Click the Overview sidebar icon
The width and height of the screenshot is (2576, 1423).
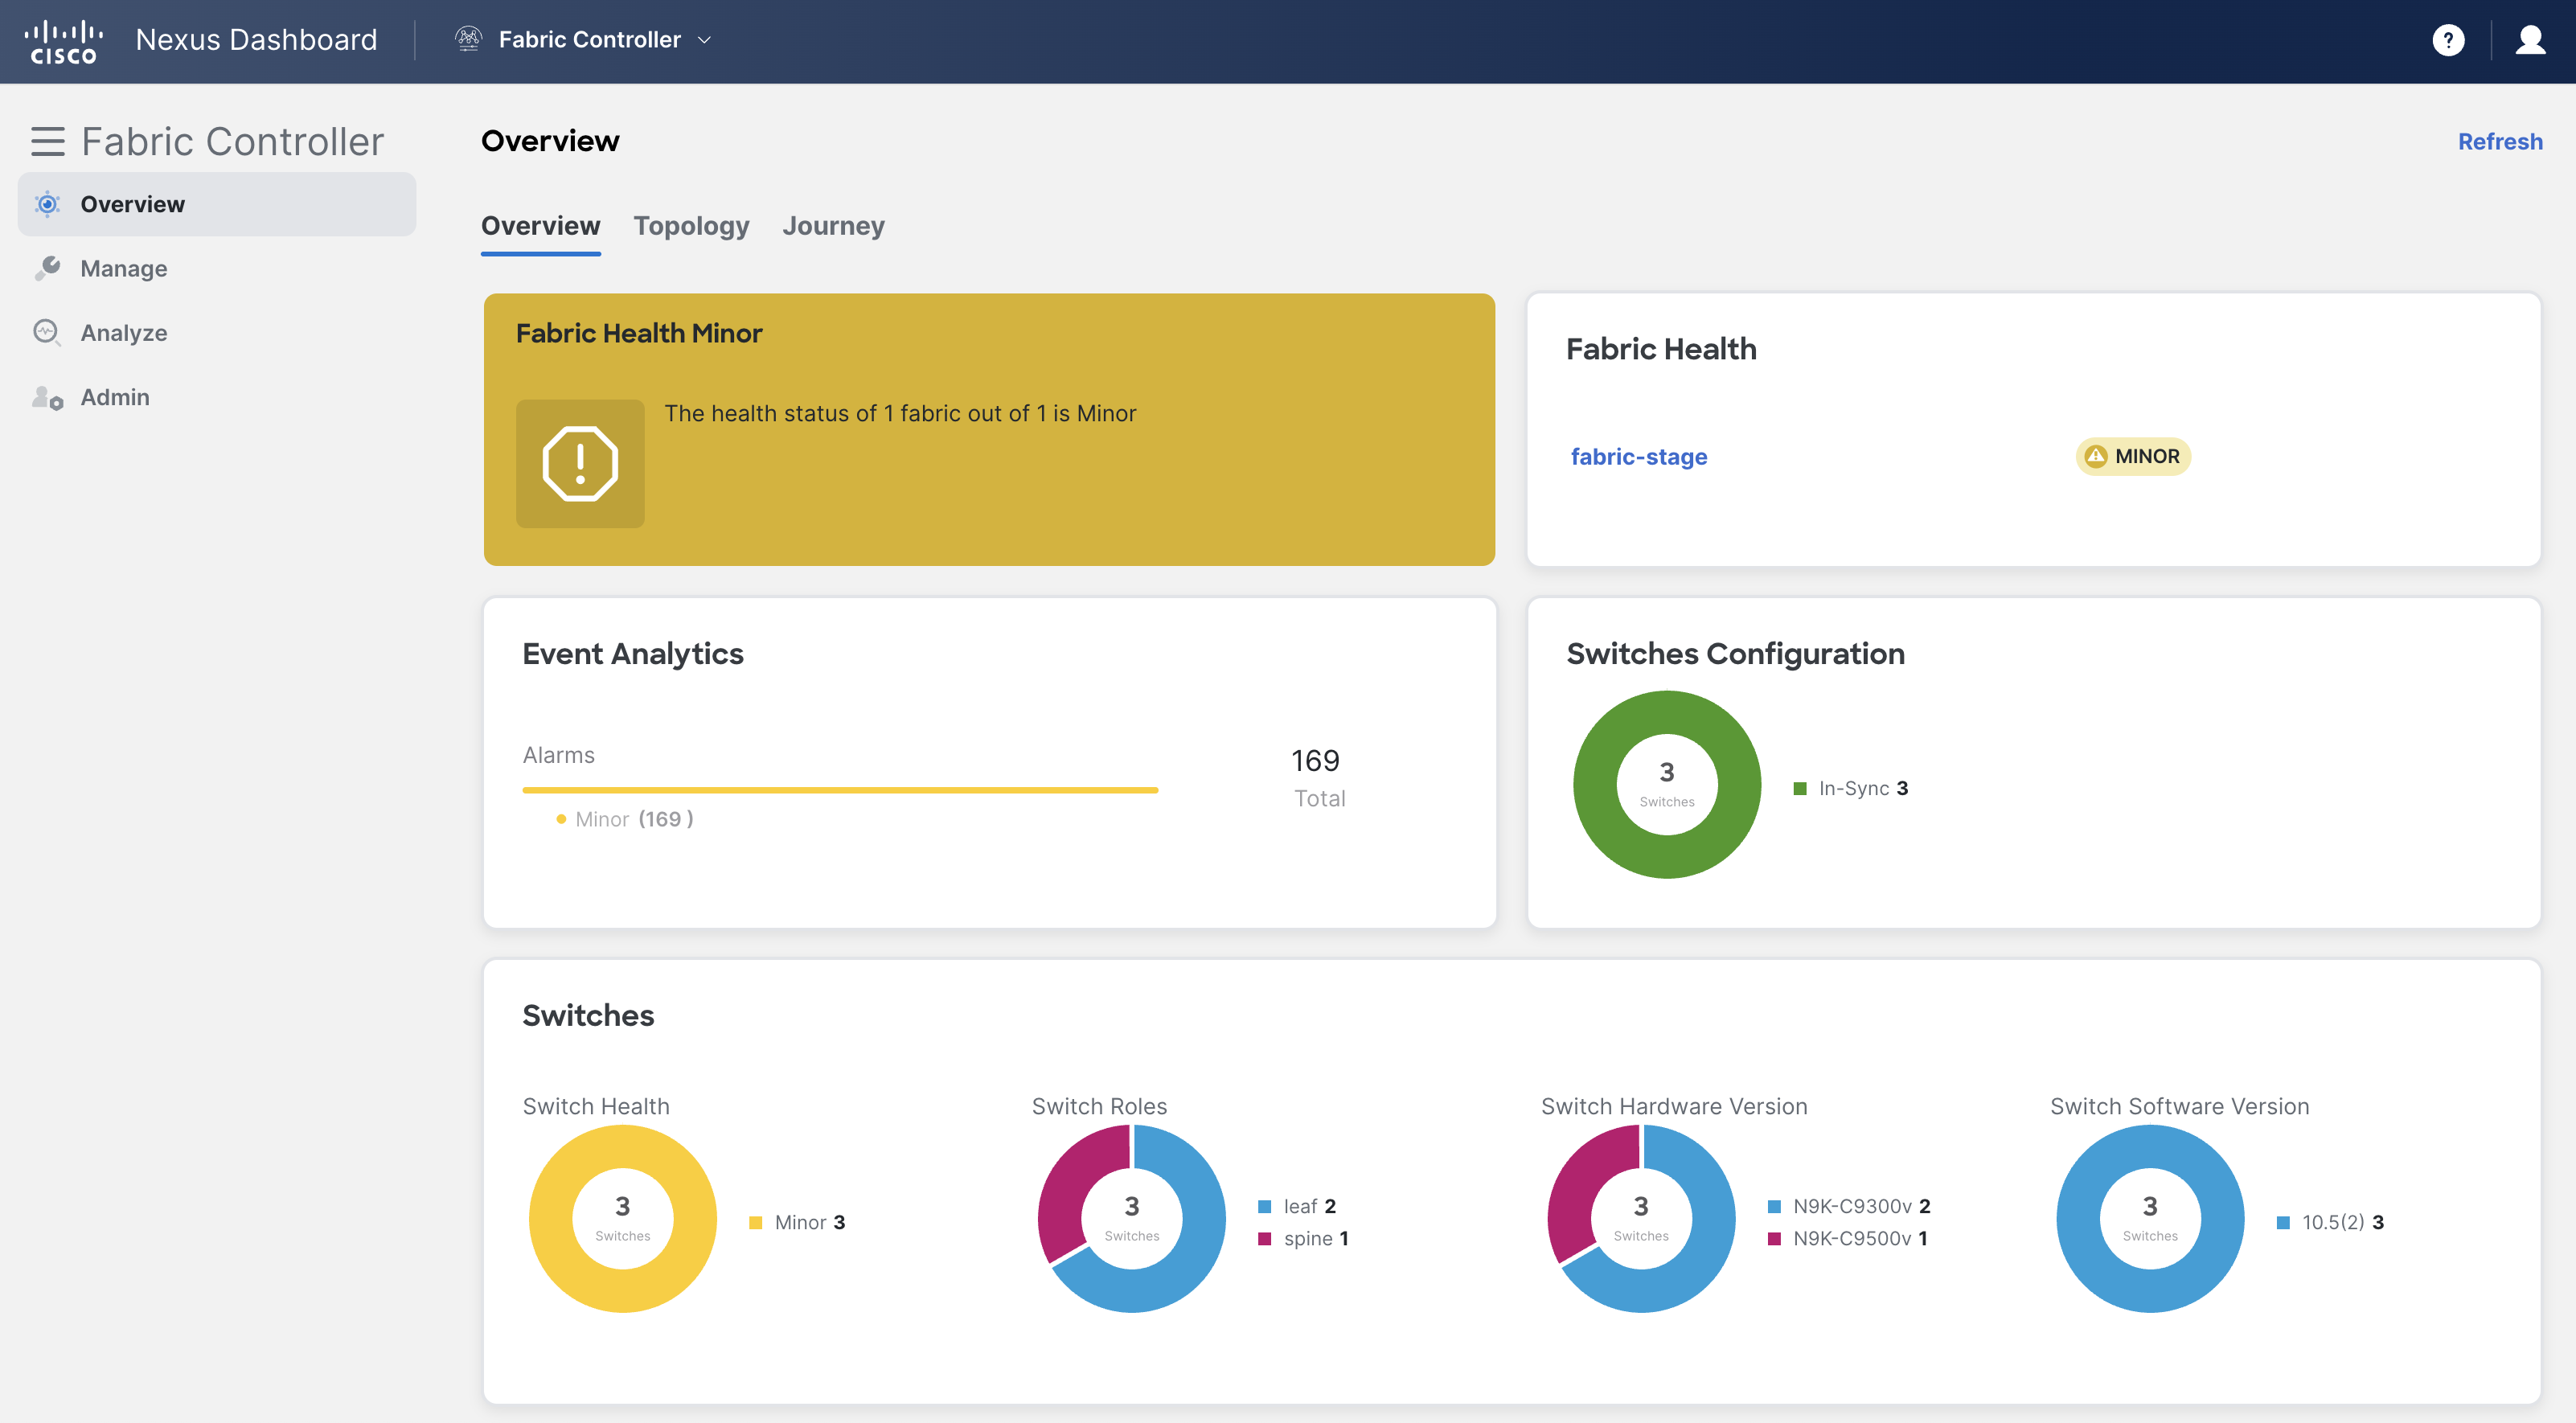[x=47, y=204]
